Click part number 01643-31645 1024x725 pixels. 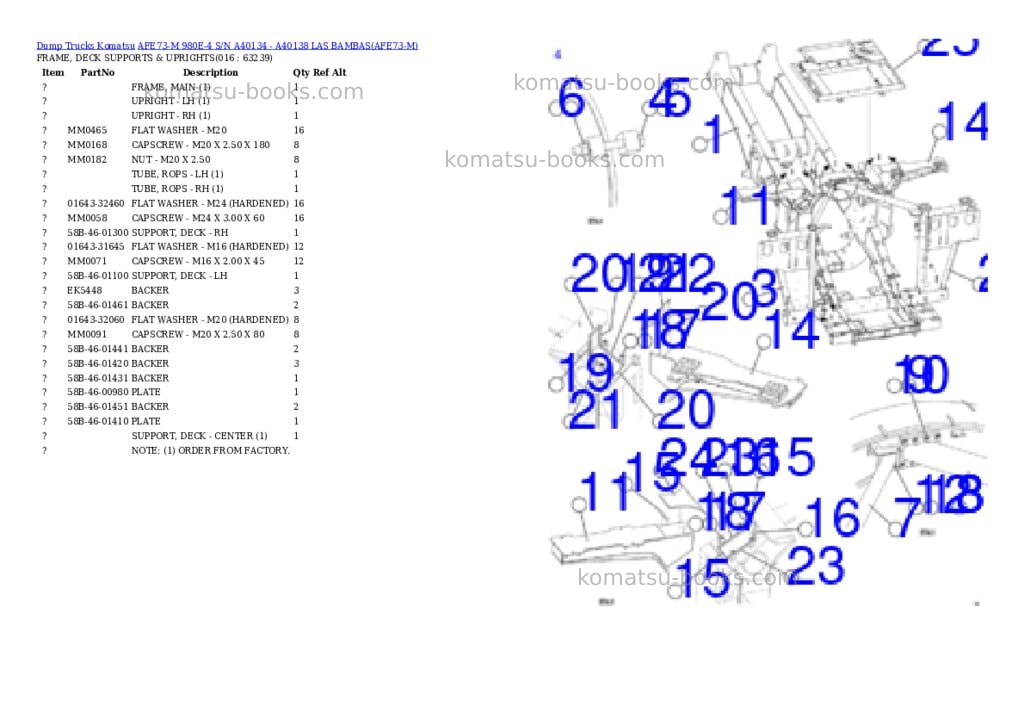pyautogui.click(x=95, y=247)
